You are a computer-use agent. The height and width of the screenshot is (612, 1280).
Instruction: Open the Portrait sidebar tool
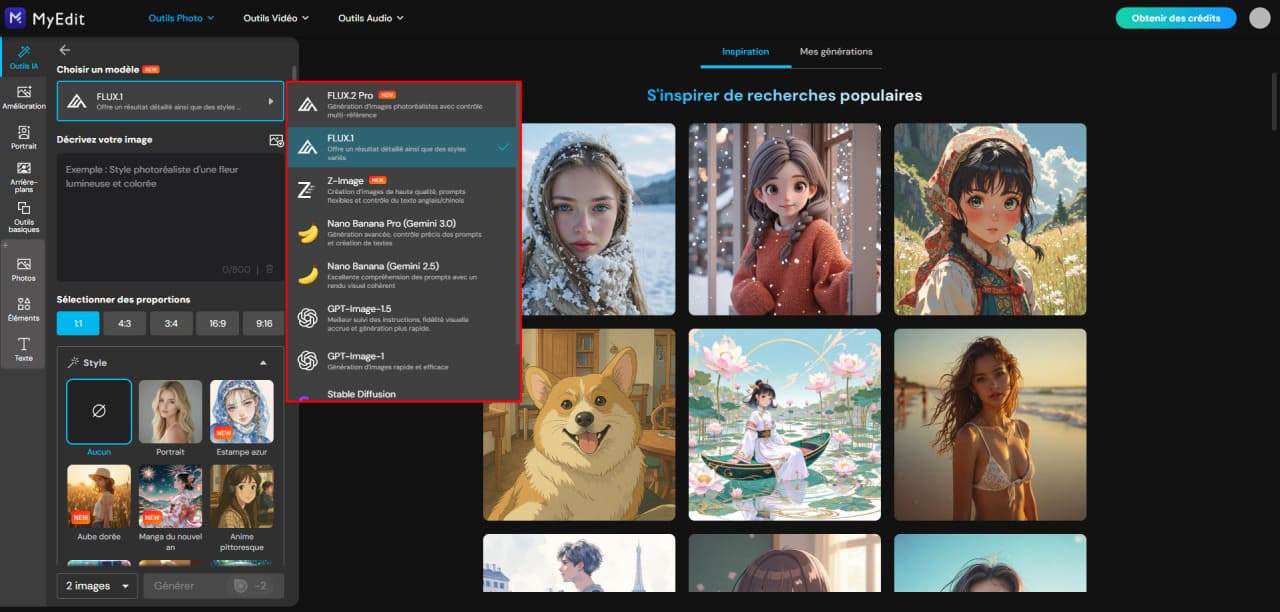point(22,138)
